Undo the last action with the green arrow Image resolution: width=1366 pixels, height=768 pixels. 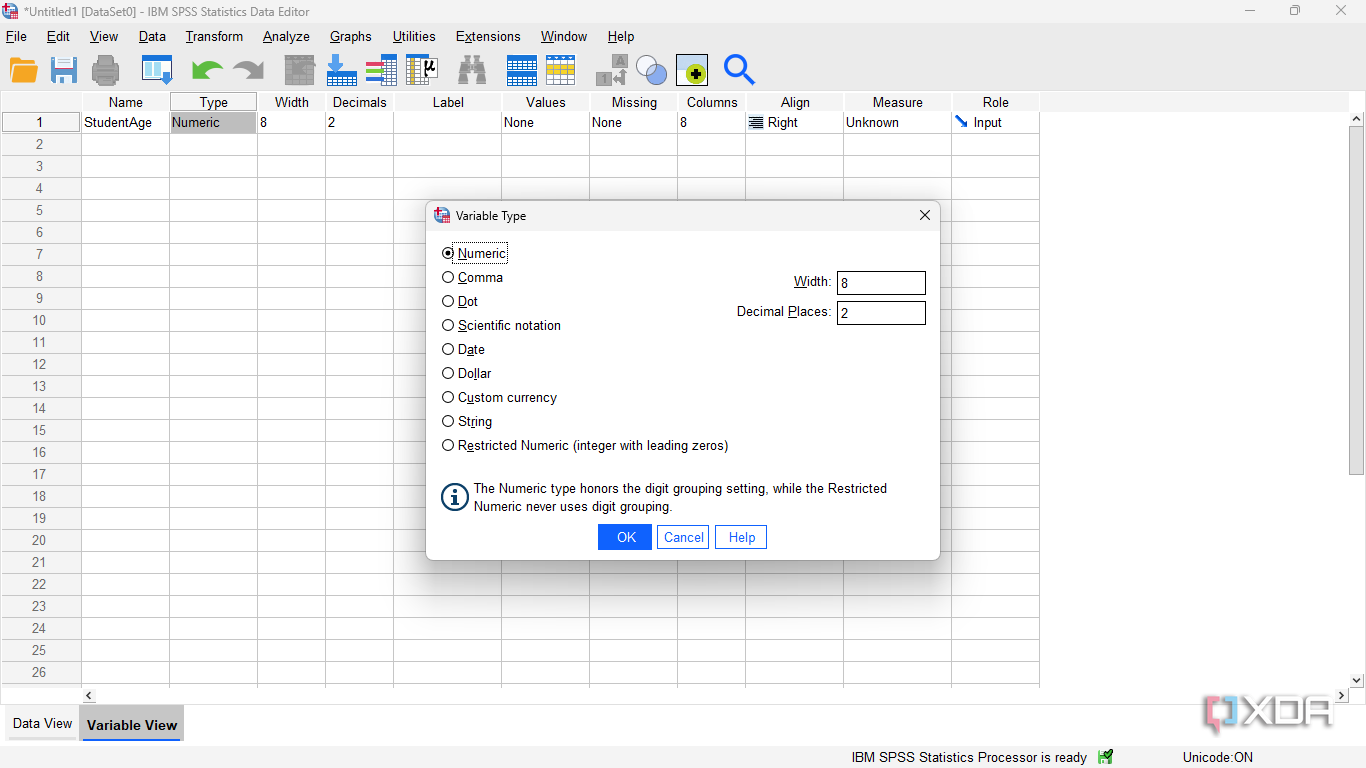[207, 70]
